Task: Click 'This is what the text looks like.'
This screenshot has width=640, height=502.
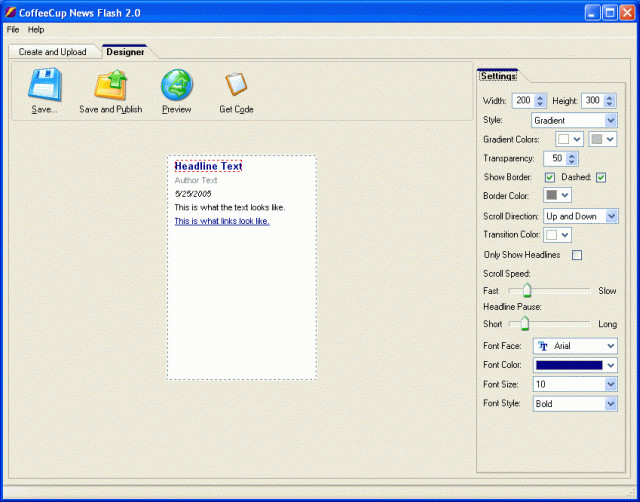Action: (x=230, y=207)
